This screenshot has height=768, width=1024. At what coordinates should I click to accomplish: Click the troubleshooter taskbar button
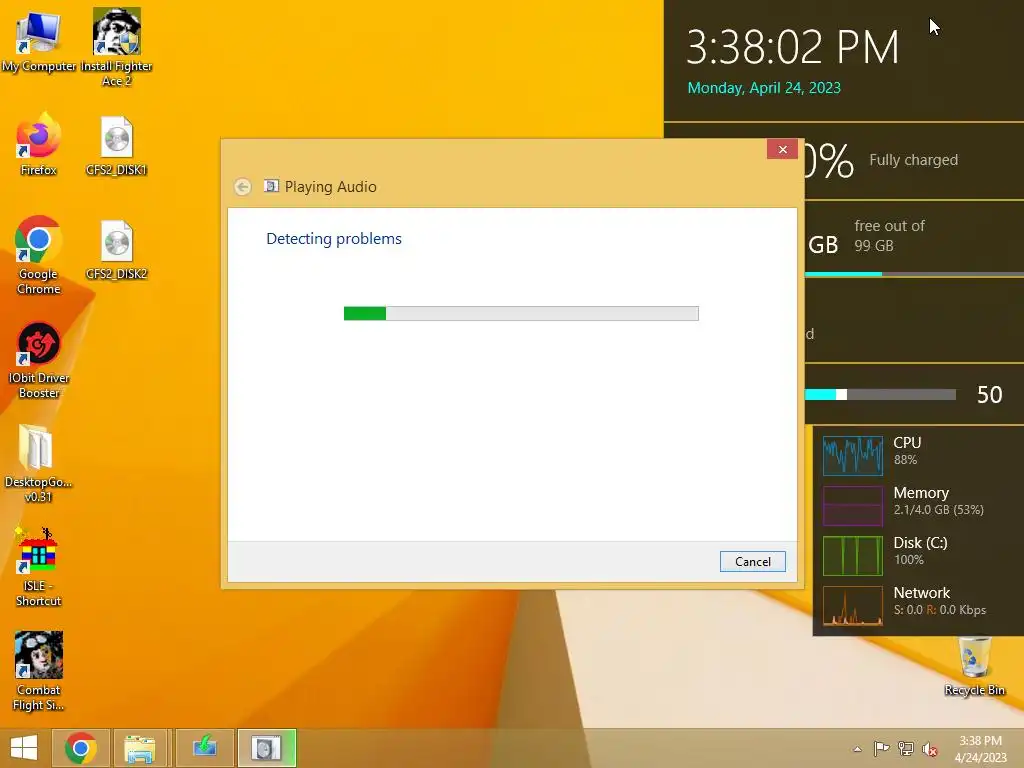266,748
